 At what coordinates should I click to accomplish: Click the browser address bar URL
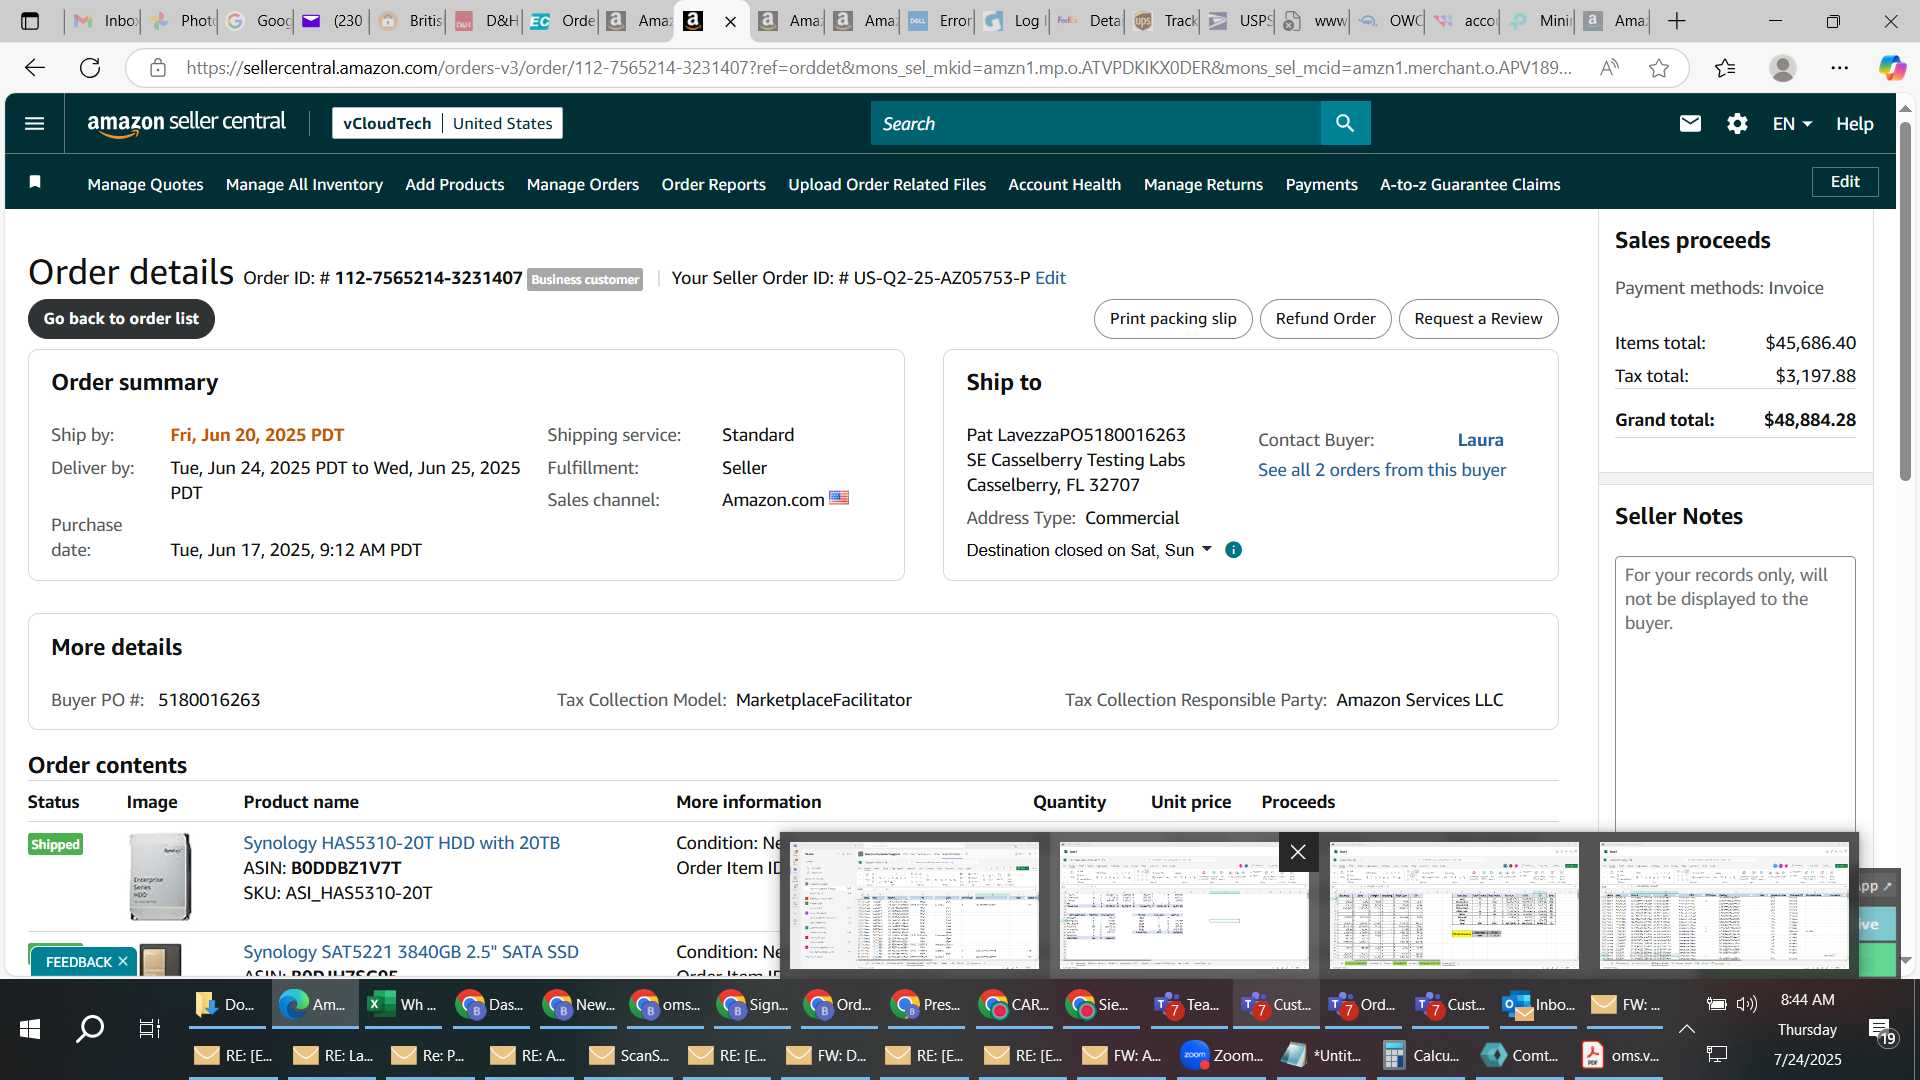pyautogui.click(x=880, y=67)
